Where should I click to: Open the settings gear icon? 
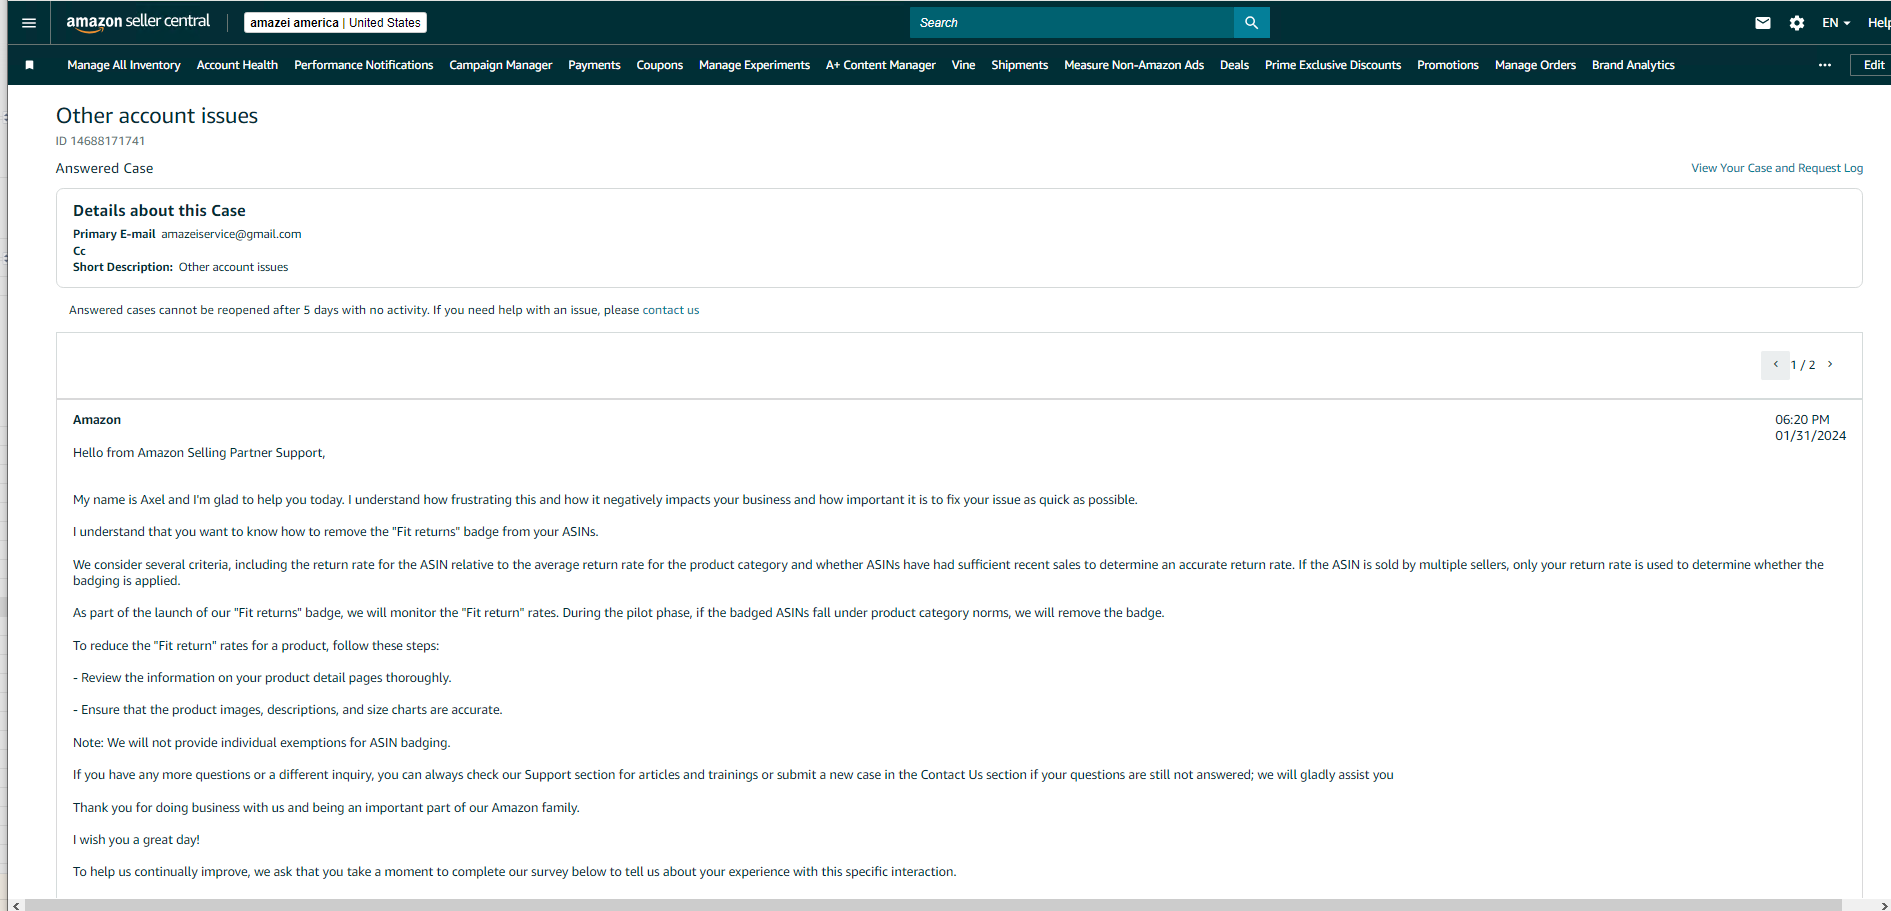tap(1797, 22)
